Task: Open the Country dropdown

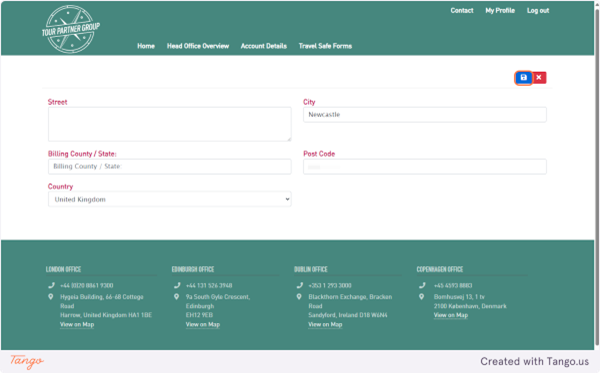Action: point(170,199)
